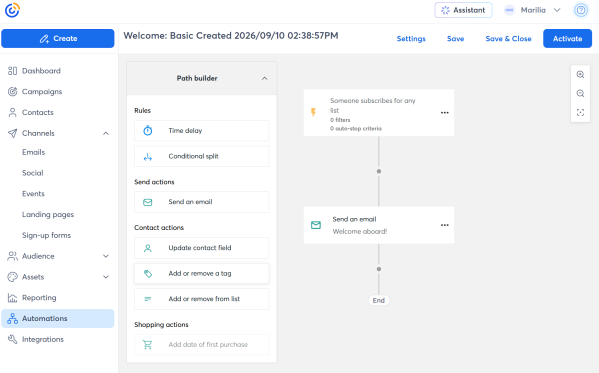The width and height of the screenshot is (599, 373).
Task: Open the subscribe trigger card
Action: 379,113
